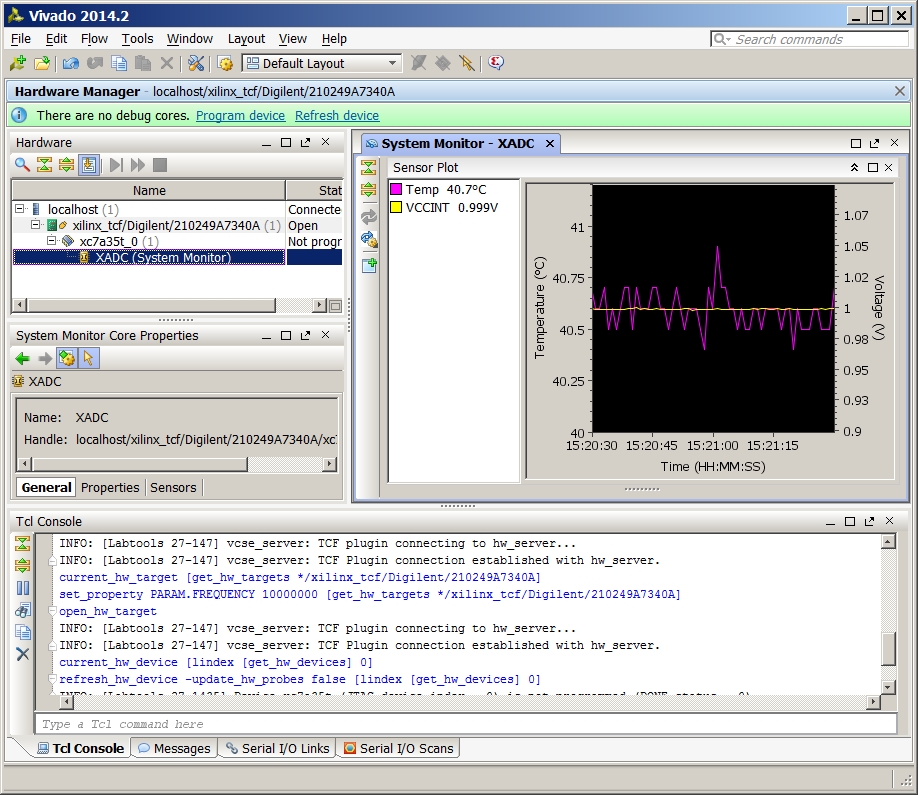Open the Default Layout dropdown
The height and width of the screenshot is (795, 918).
tap(321, 63)
